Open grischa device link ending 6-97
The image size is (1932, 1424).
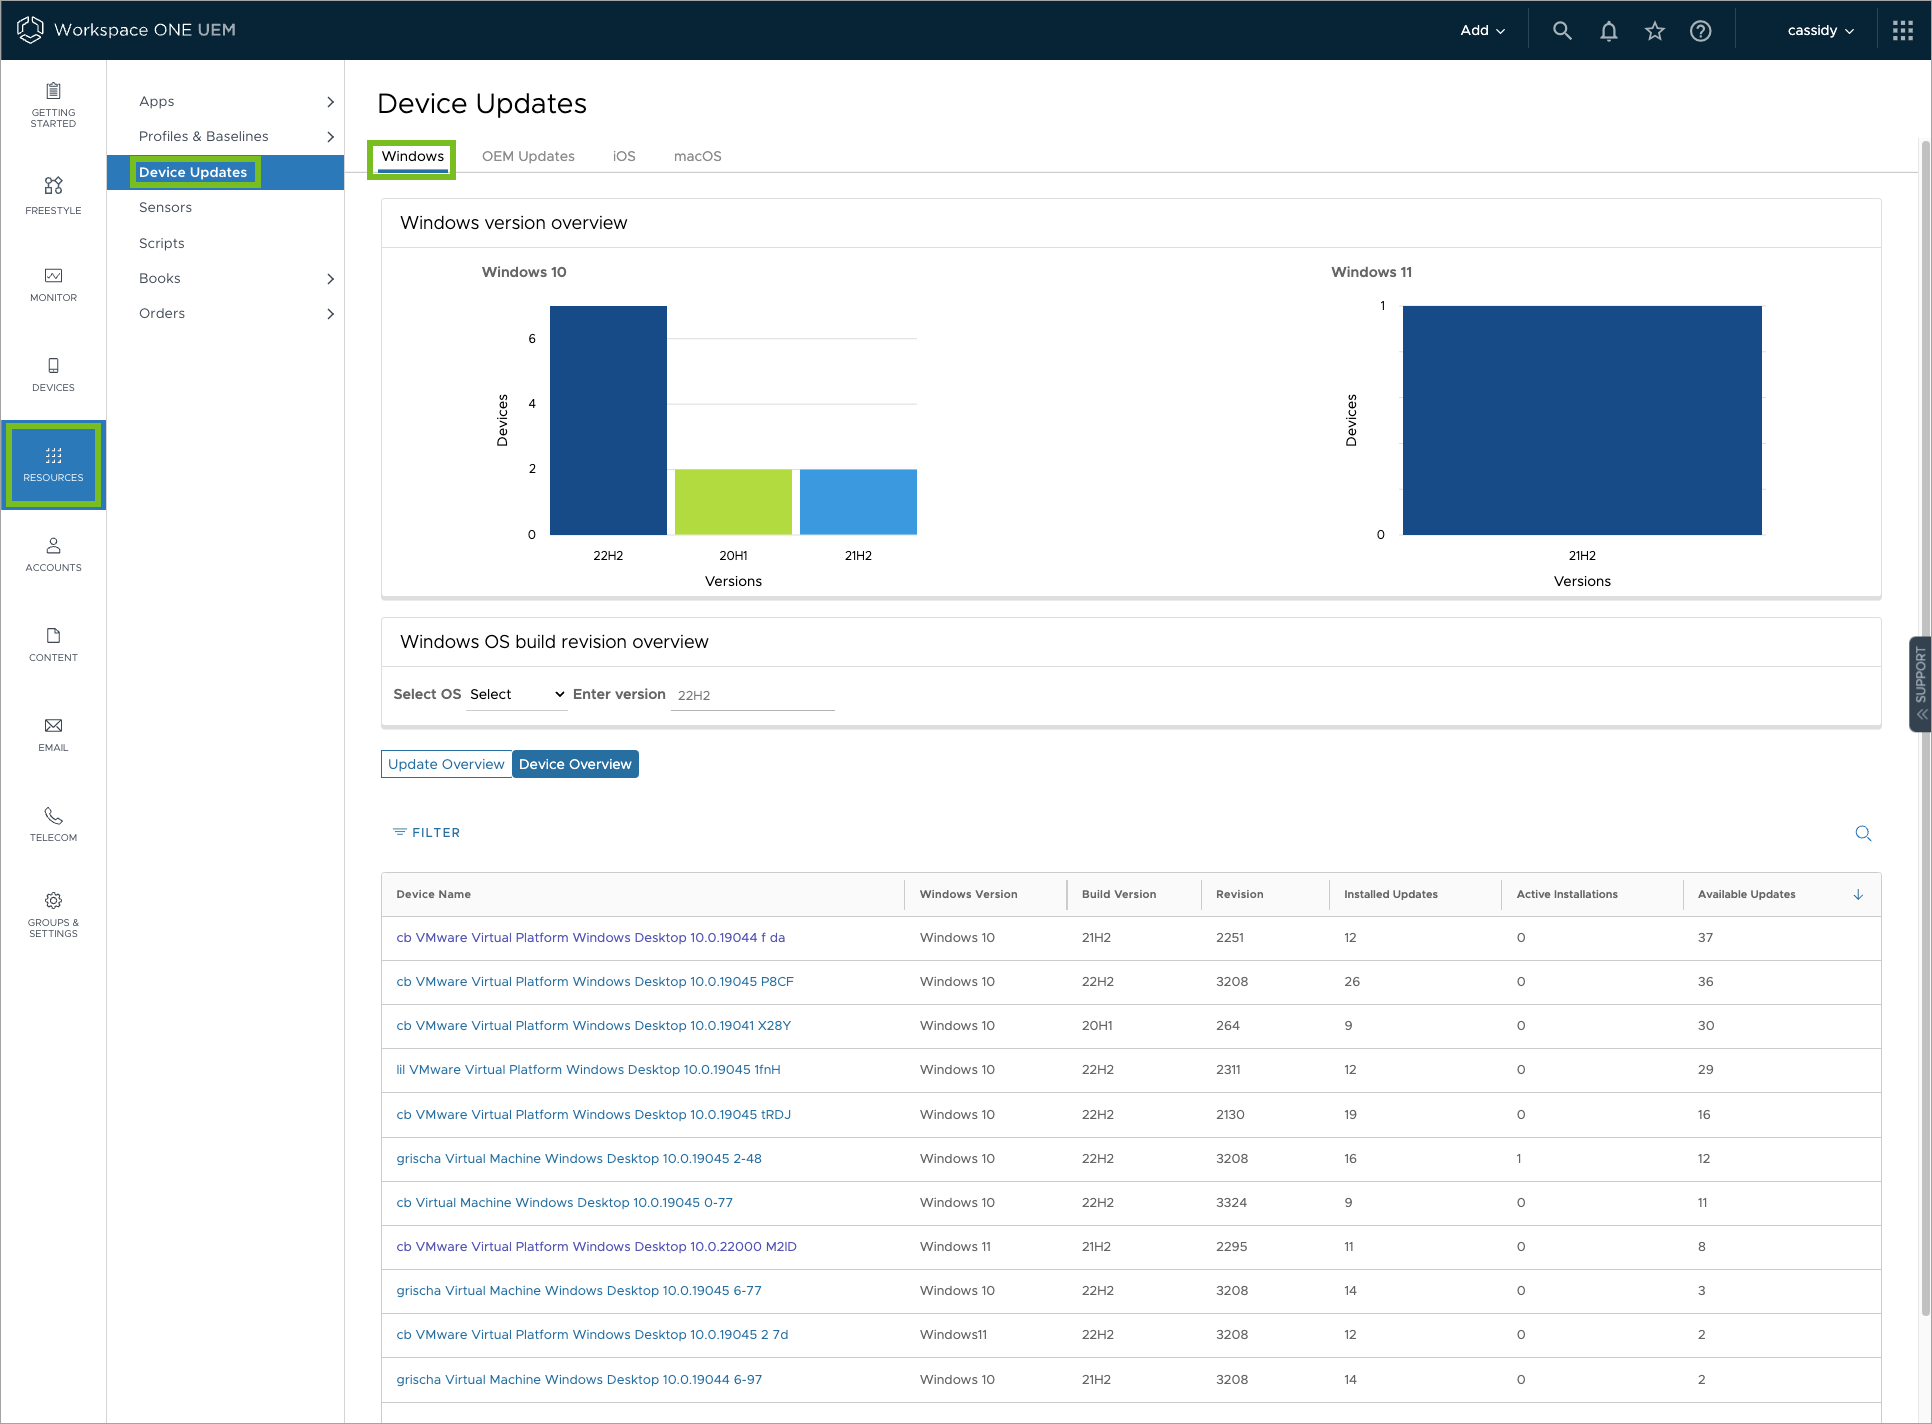[579, 1380]
